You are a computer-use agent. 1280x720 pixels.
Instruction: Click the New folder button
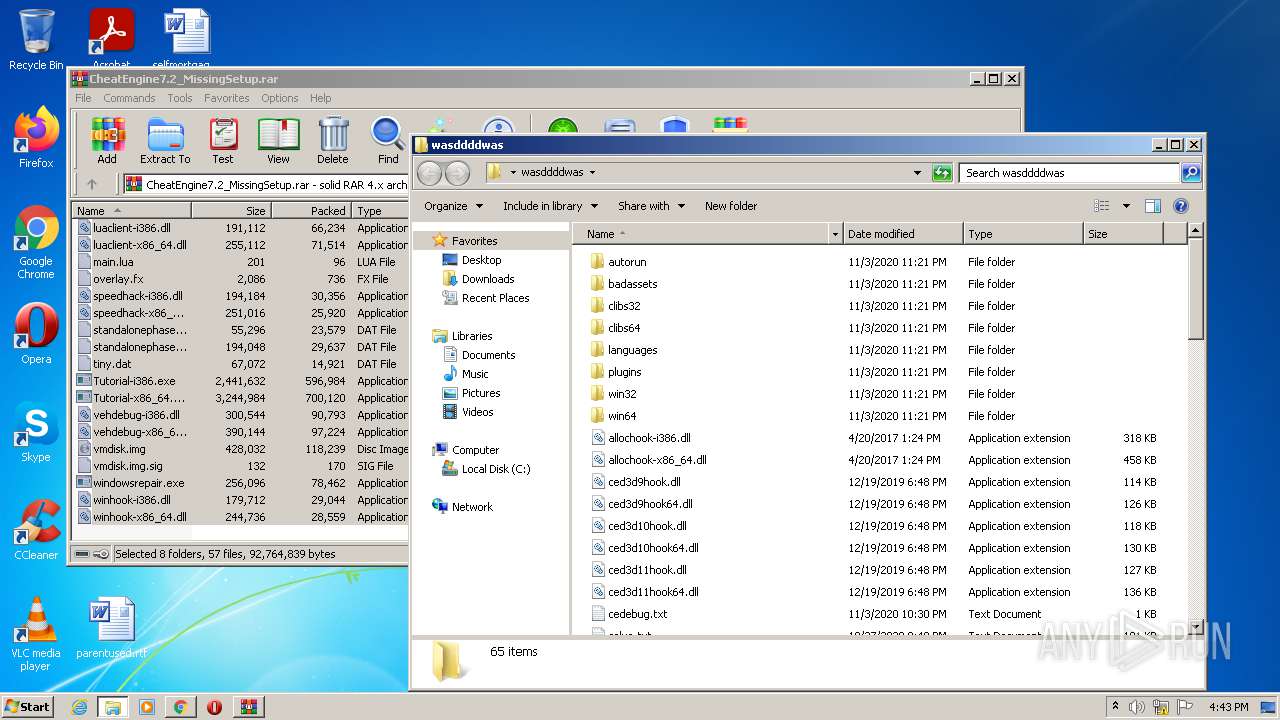click(731, 206)
